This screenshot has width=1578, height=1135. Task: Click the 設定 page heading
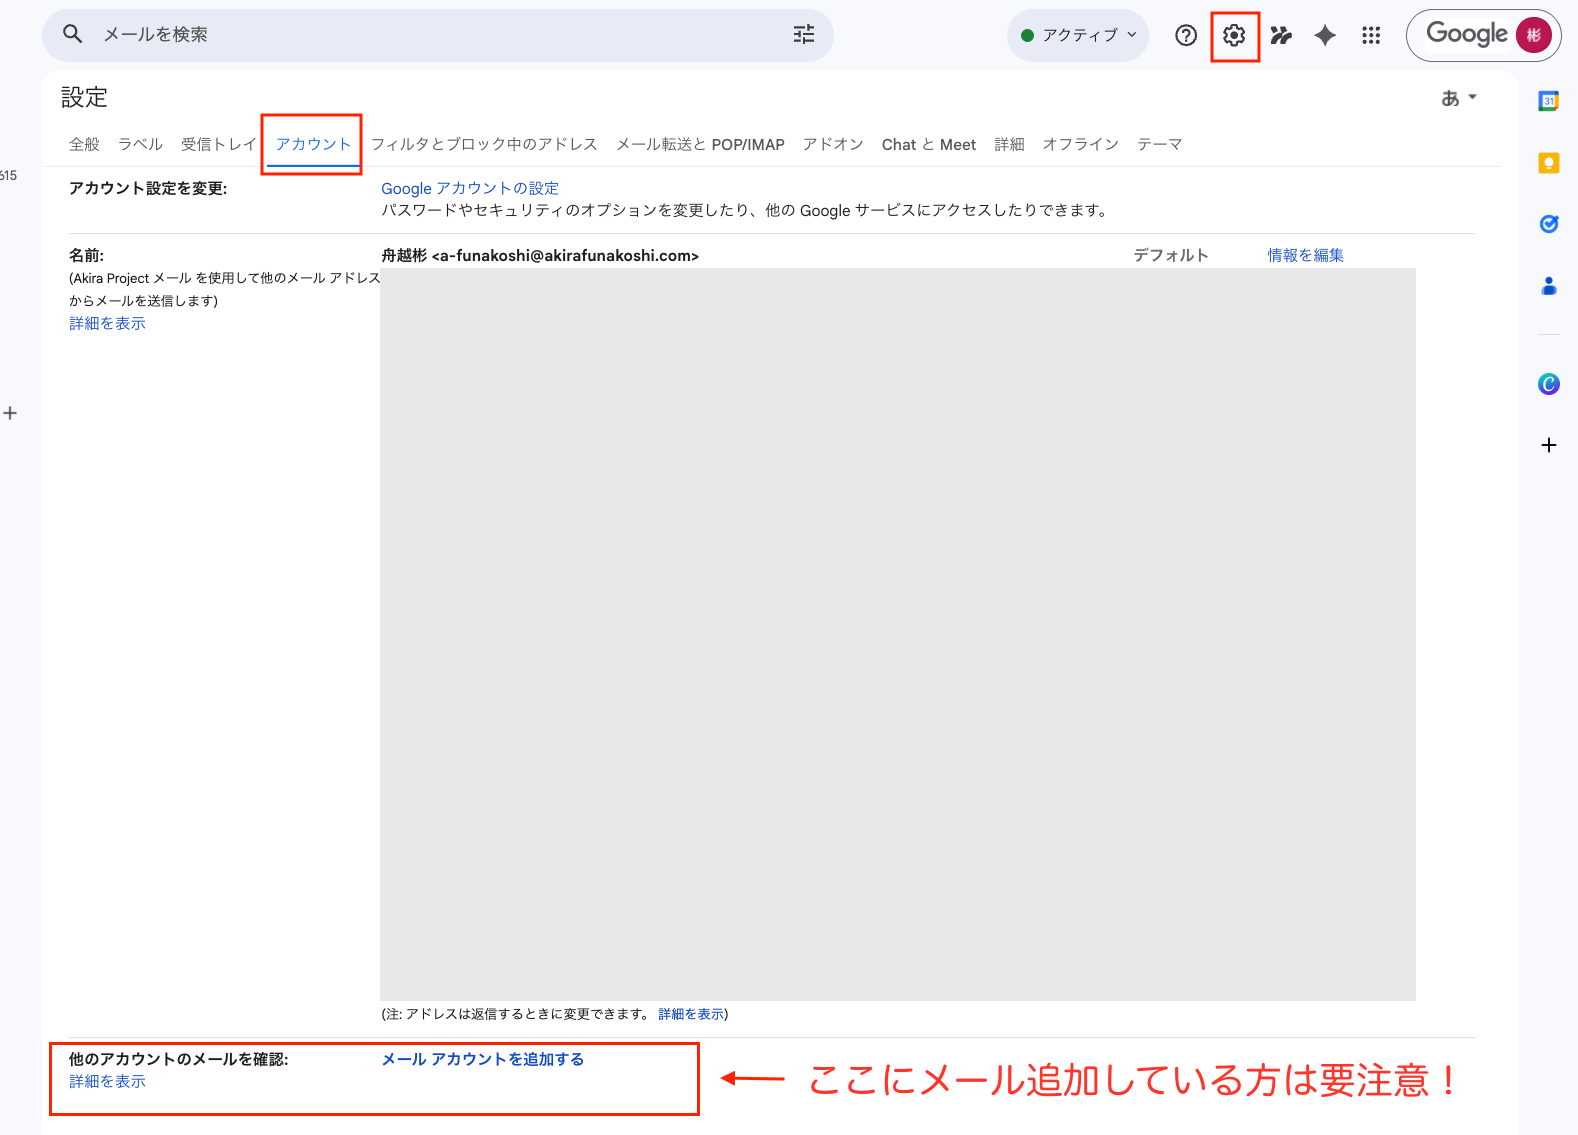click(85, 97)
